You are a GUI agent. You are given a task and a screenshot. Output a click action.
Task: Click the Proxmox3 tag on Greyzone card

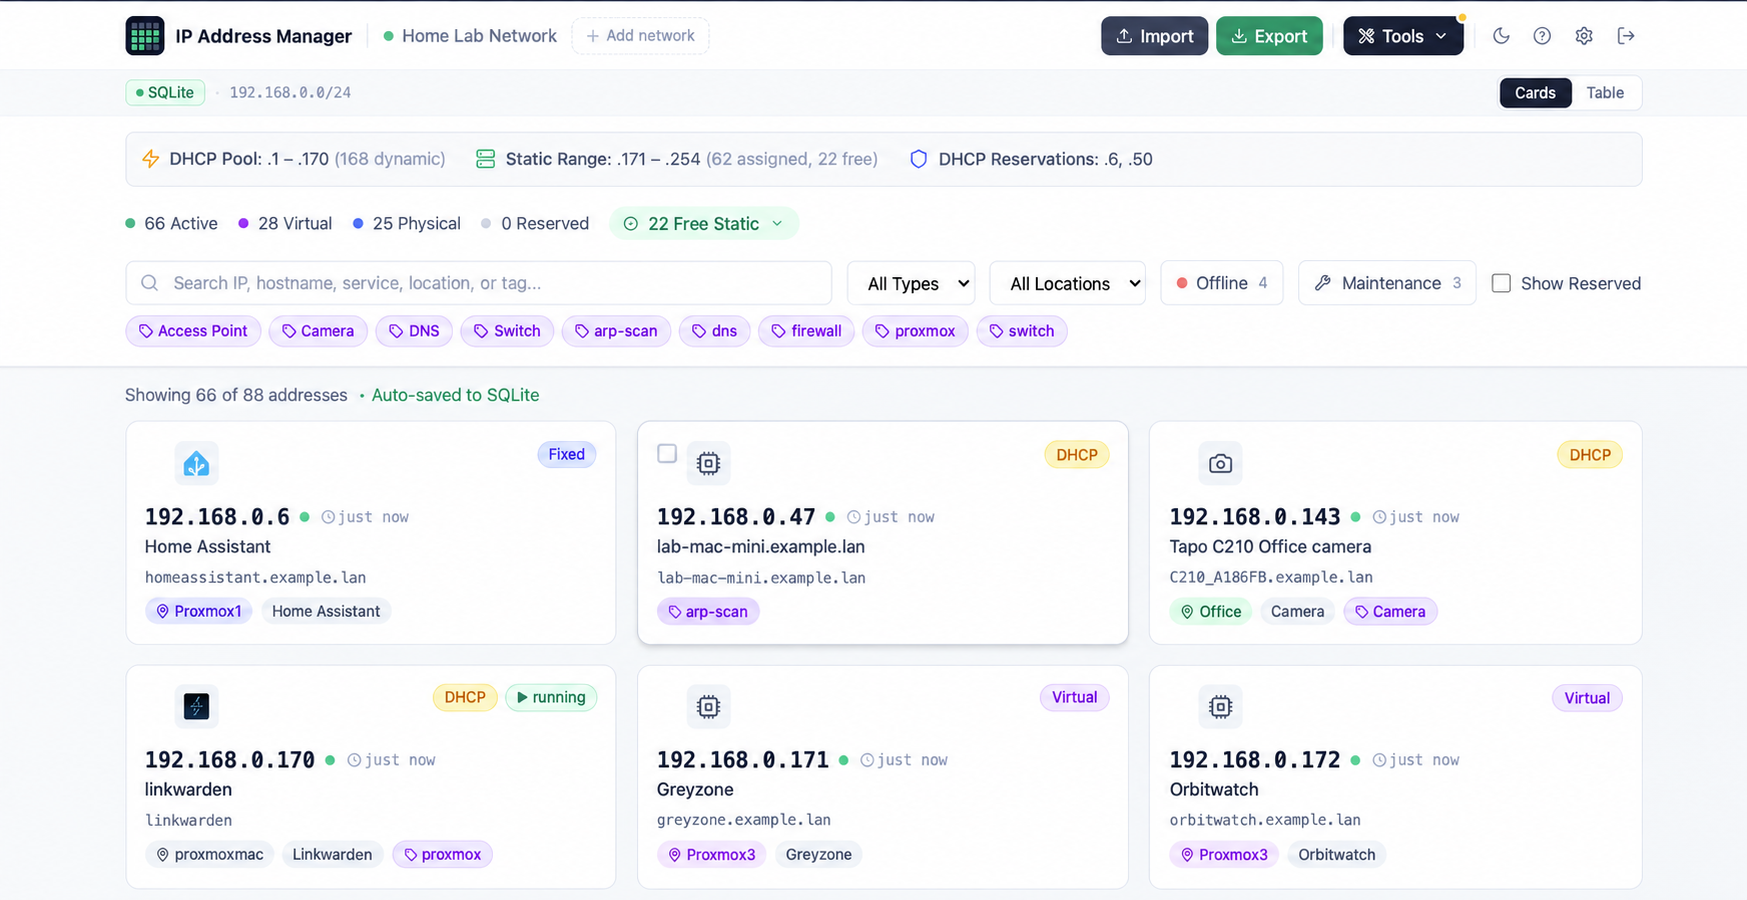tap(711, 854)
